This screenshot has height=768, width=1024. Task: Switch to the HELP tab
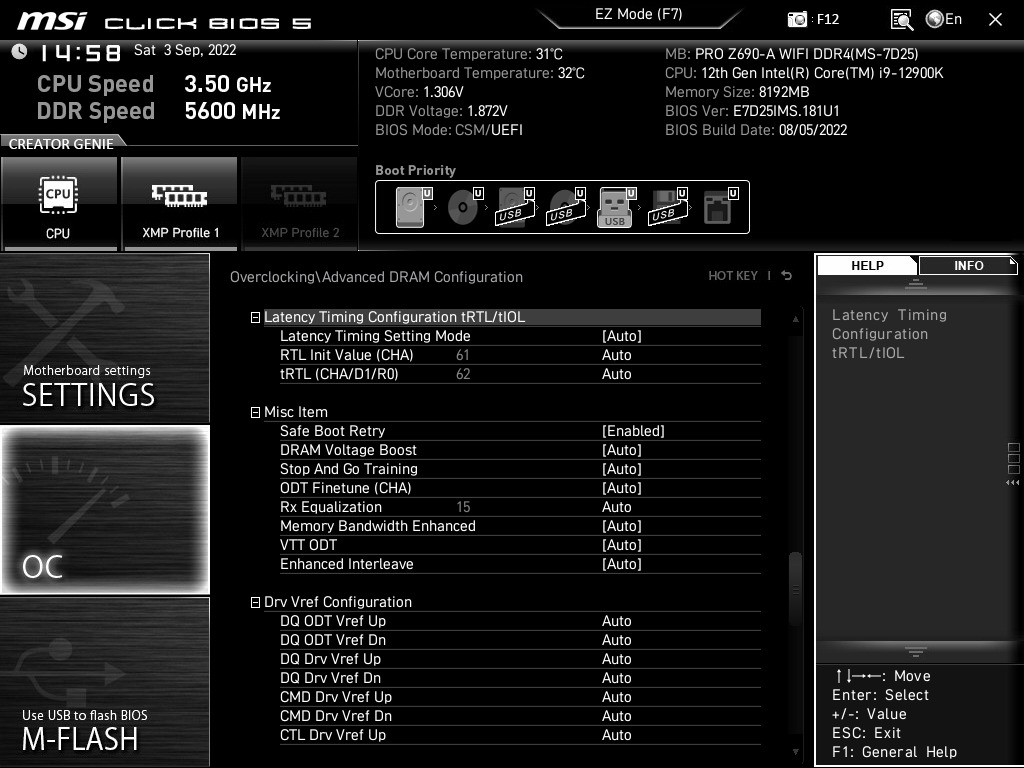click(867, 266)
